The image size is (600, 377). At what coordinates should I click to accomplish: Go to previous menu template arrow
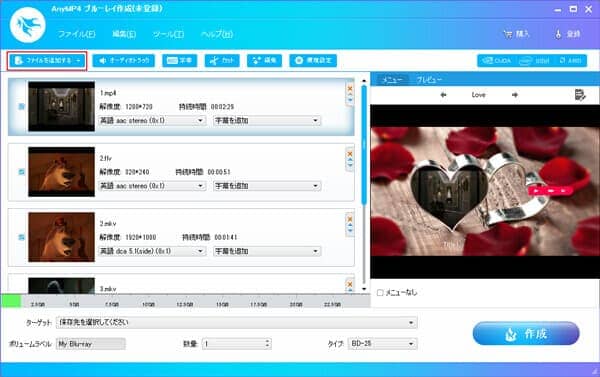pyautogui.click(x=443, y=95)
